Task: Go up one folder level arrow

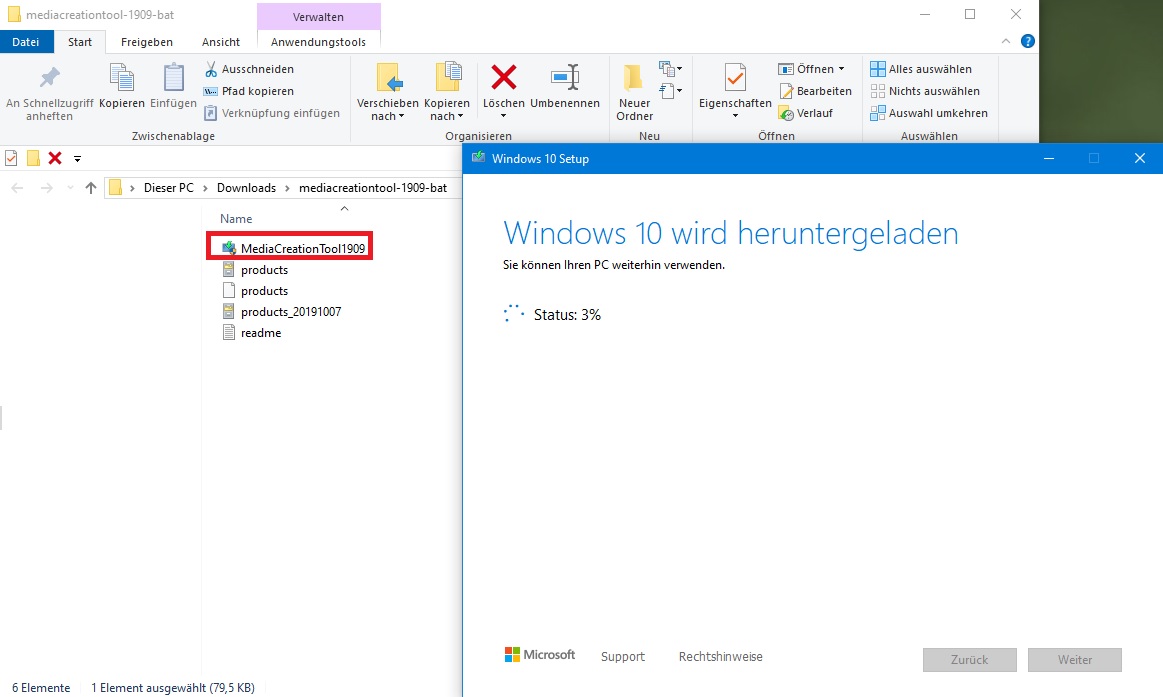Action: click(x=90, y=188)
